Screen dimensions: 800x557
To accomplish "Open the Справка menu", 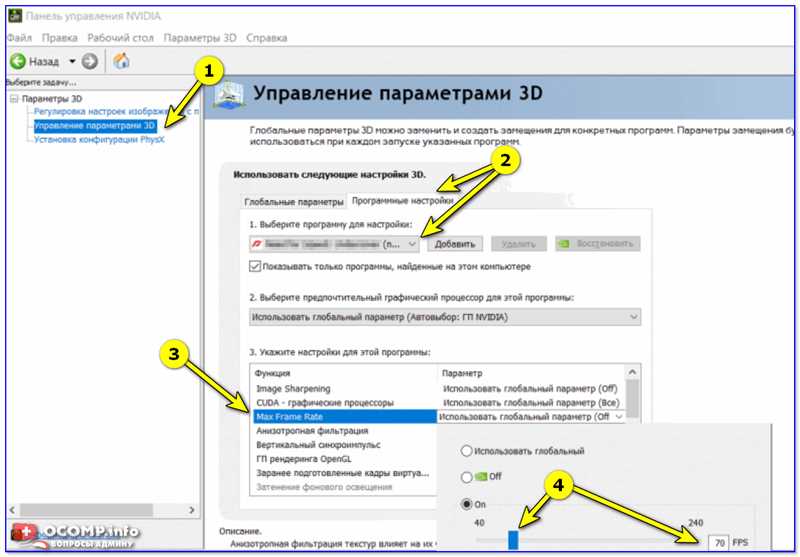I will 266,38.
